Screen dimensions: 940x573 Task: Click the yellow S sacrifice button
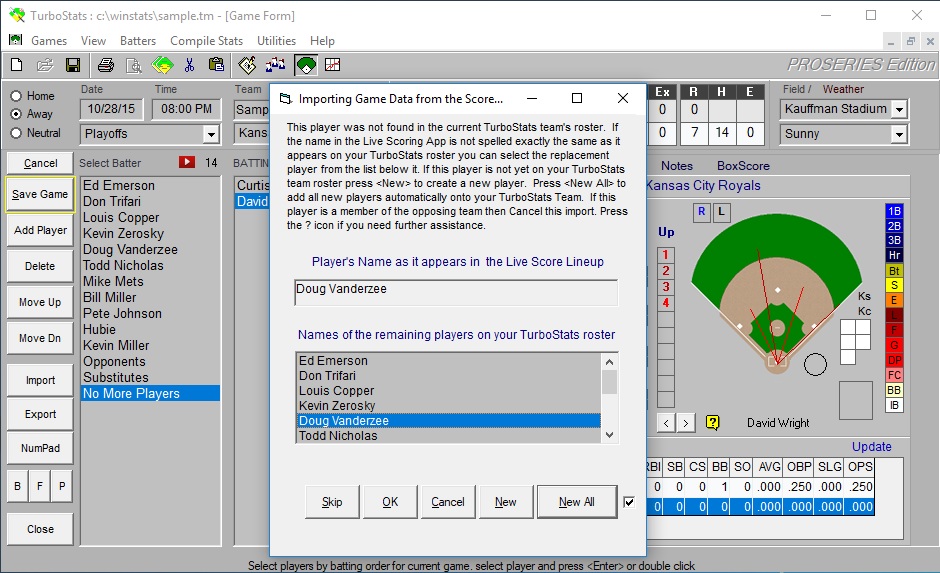(x=894, y=285)
